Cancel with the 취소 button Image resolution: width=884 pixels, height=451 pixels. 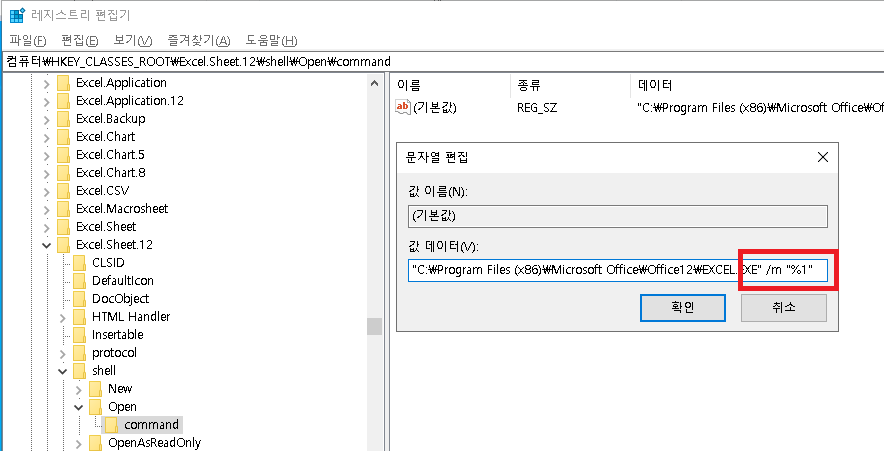tap(784, 308)
